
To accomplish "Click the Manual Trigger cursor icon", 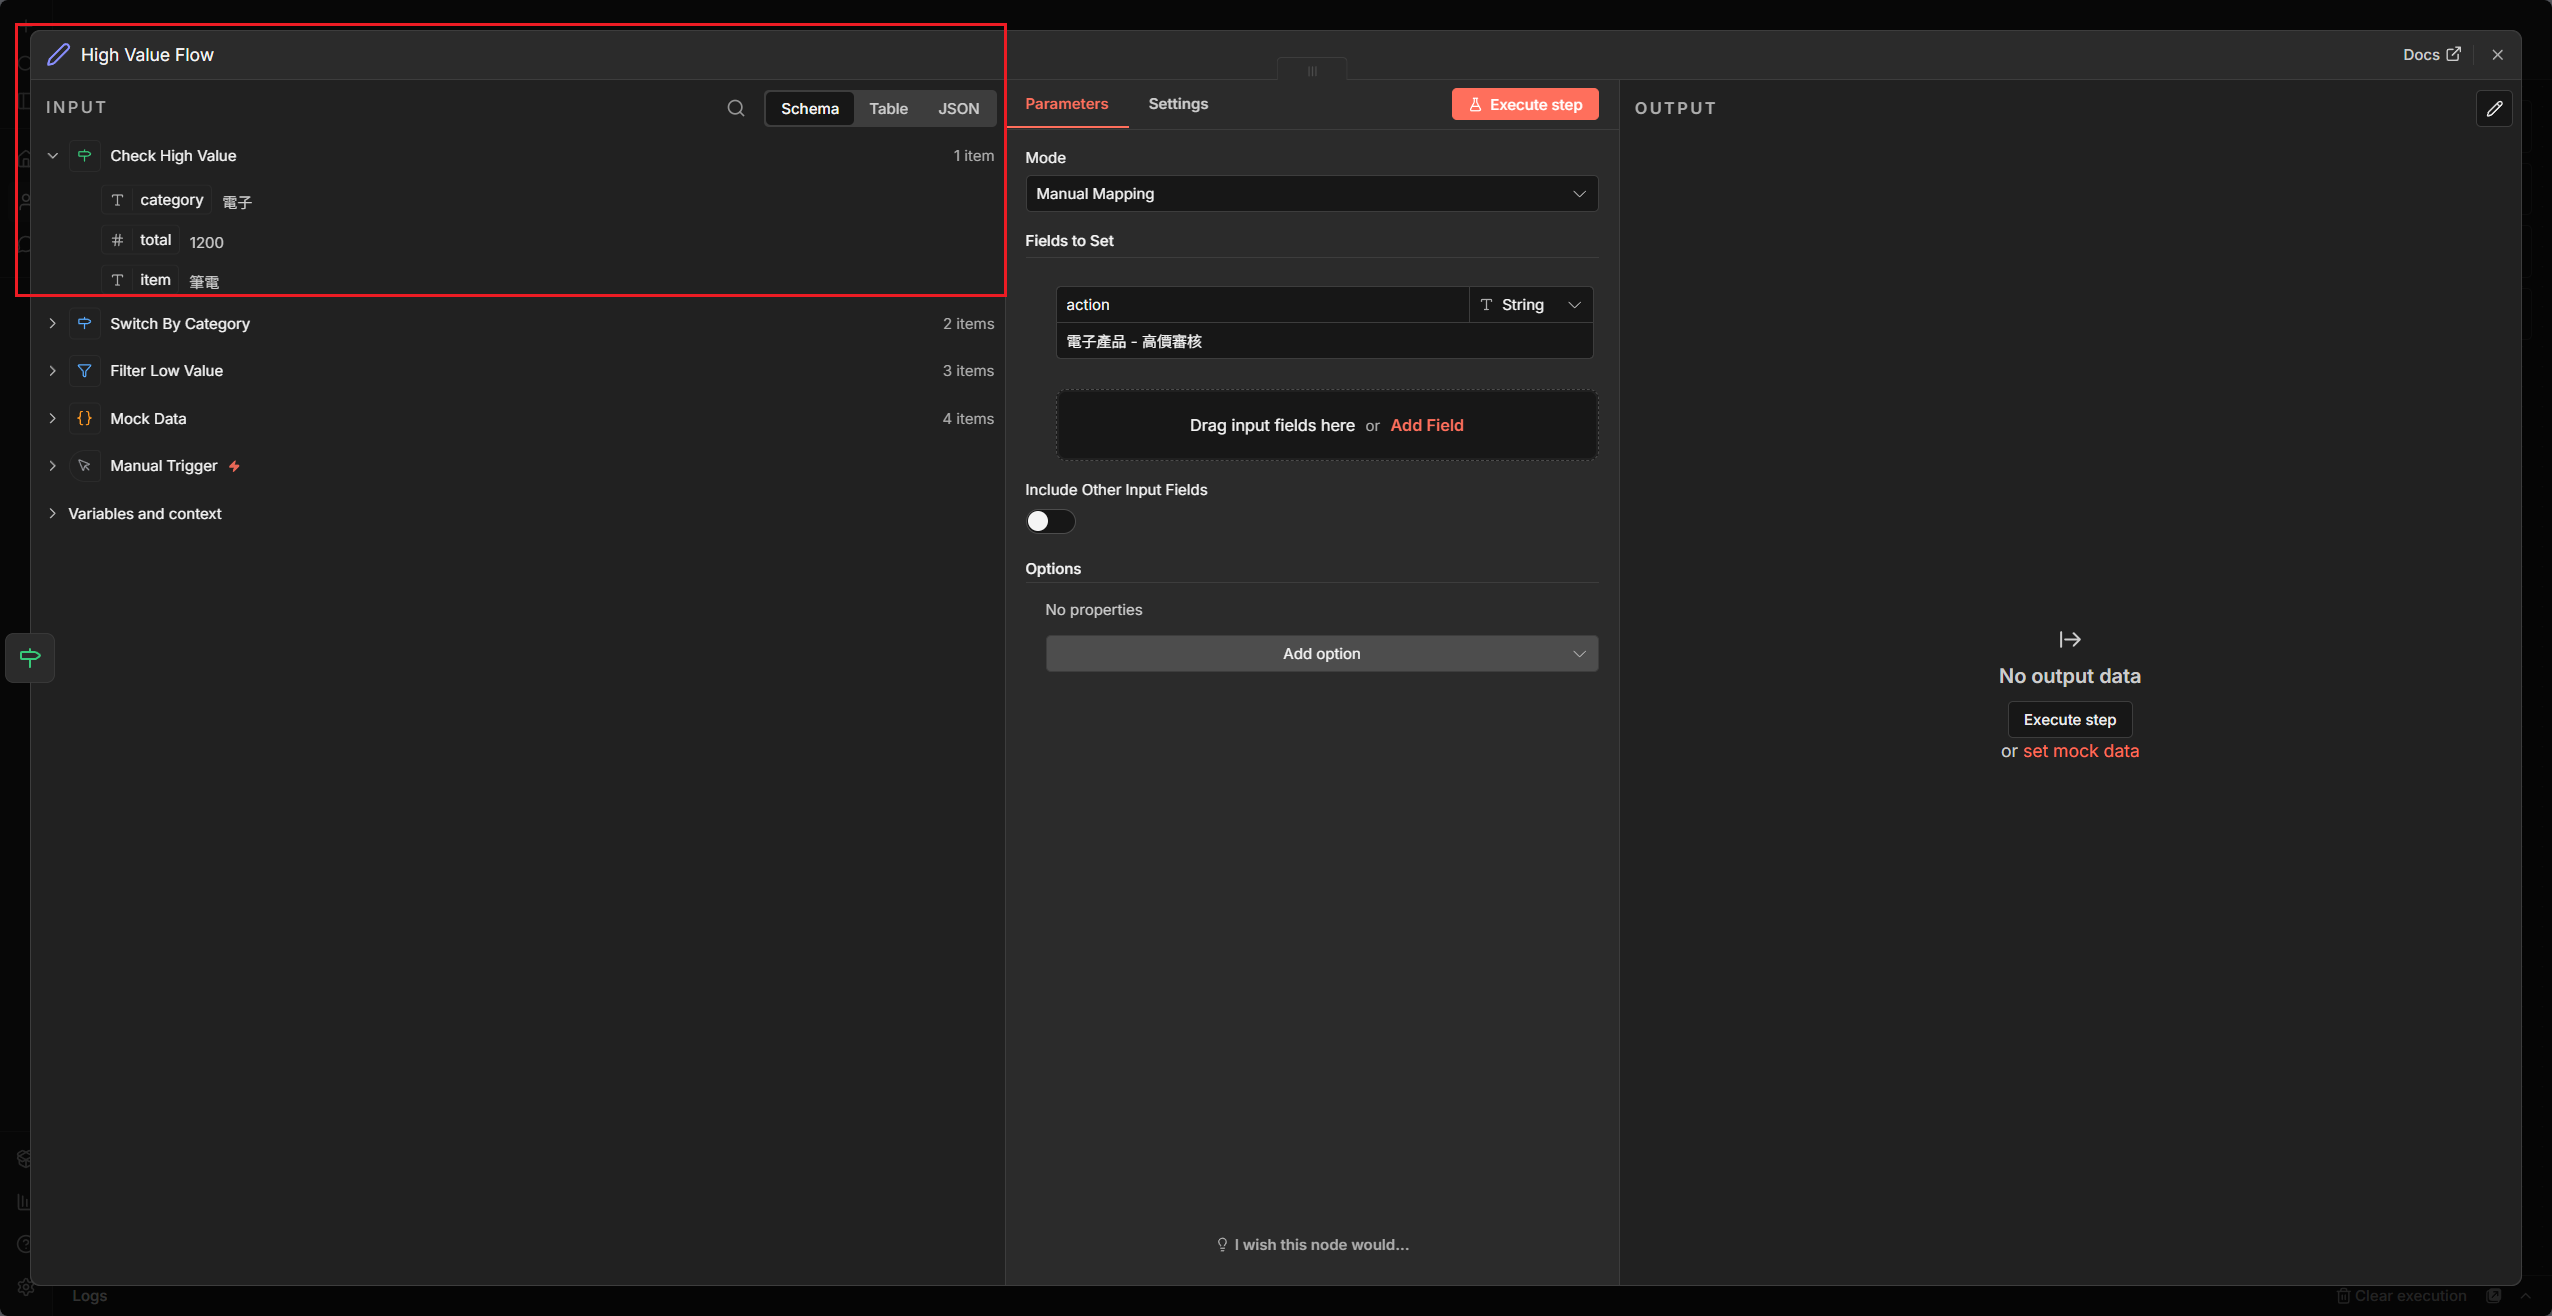I will coord(85,466).
